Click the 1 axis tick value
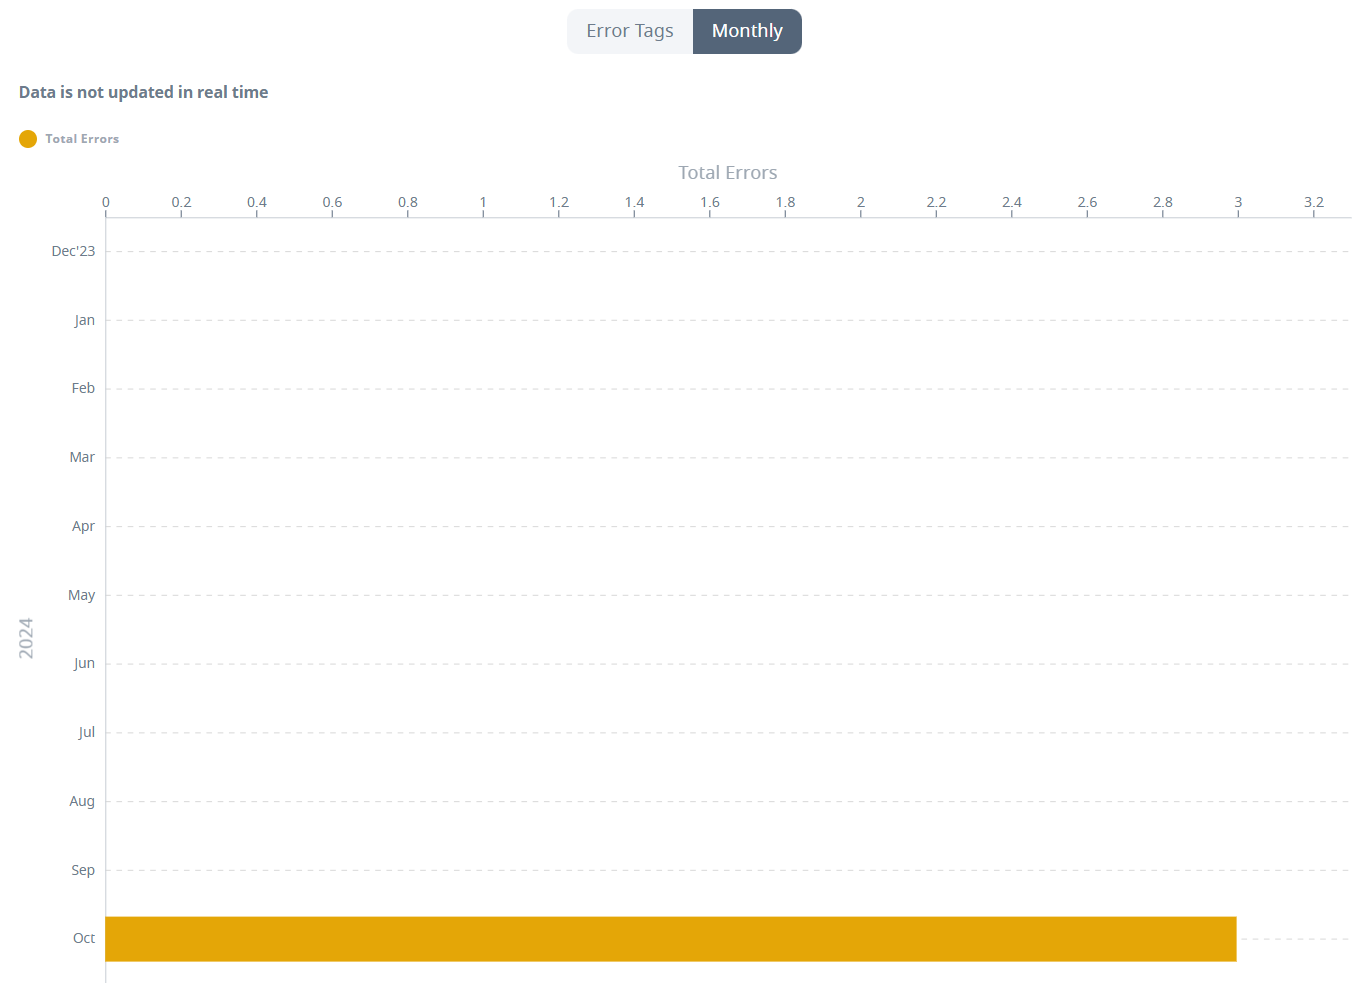1370x983 pixels. click(x=483, y=202)
